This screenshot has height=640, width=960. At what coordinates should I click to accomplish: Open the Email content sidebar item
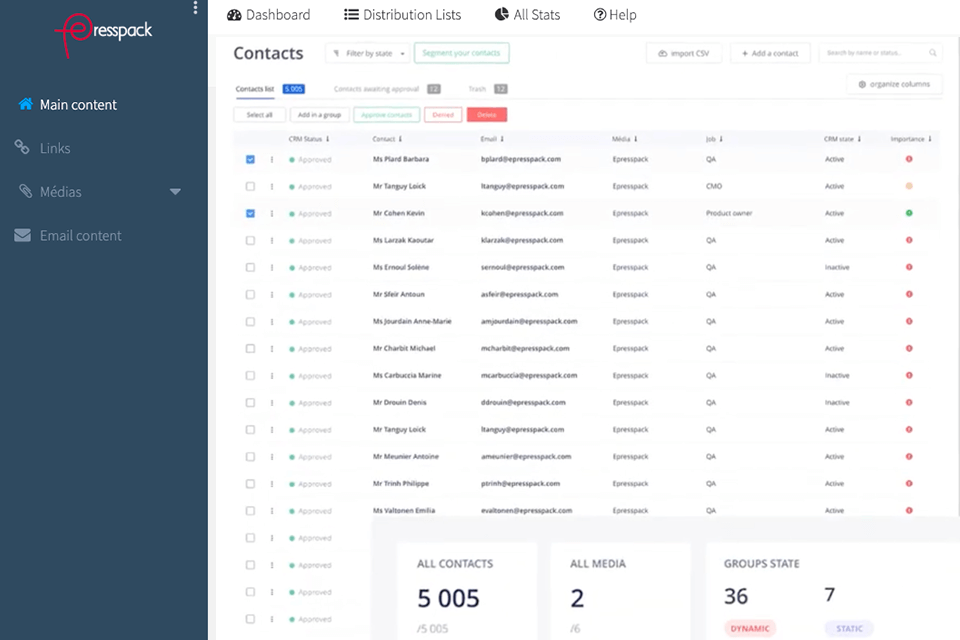pos(68,236)
